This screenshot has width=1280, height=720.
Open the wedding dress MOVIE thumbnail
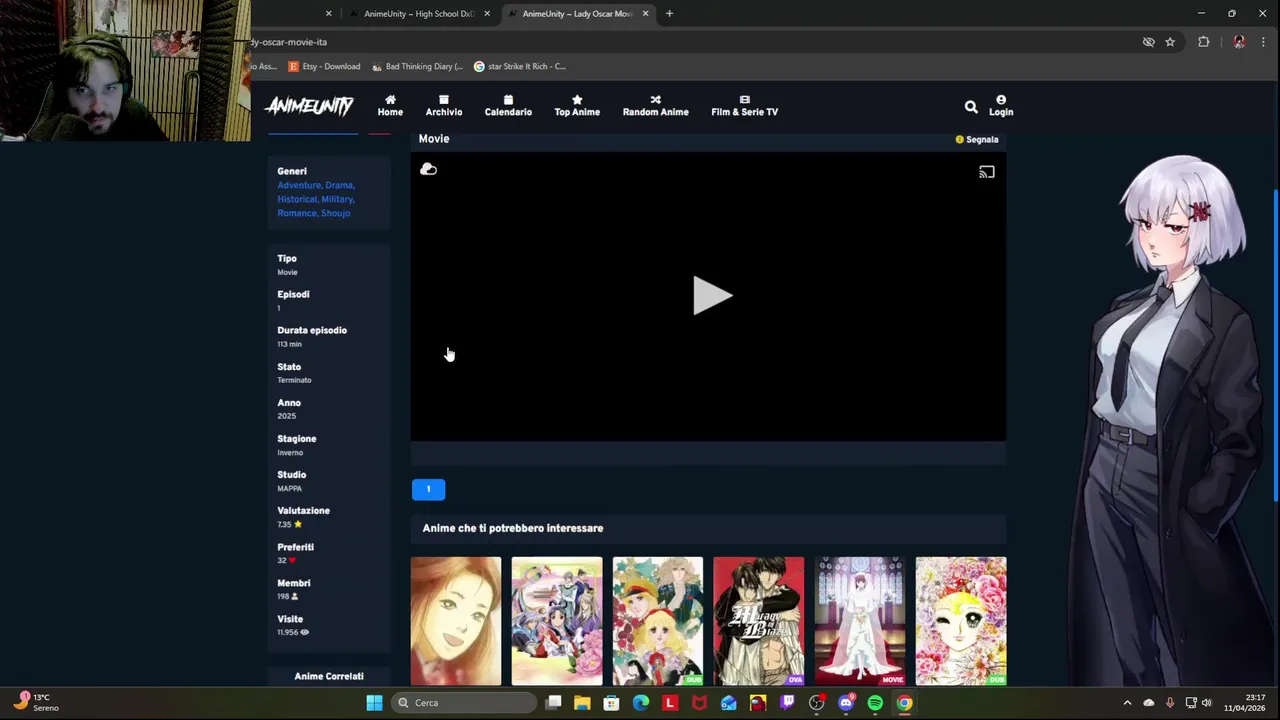pos(860,621)
